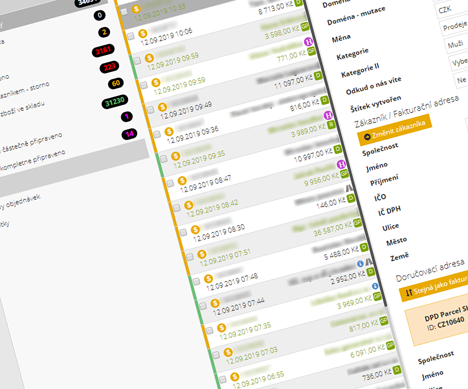Image resolution: width=468 pixels, height=389 pixels.
Task: Open the 'kompletně připraveno' sidebar item
Action: [33, 161]
